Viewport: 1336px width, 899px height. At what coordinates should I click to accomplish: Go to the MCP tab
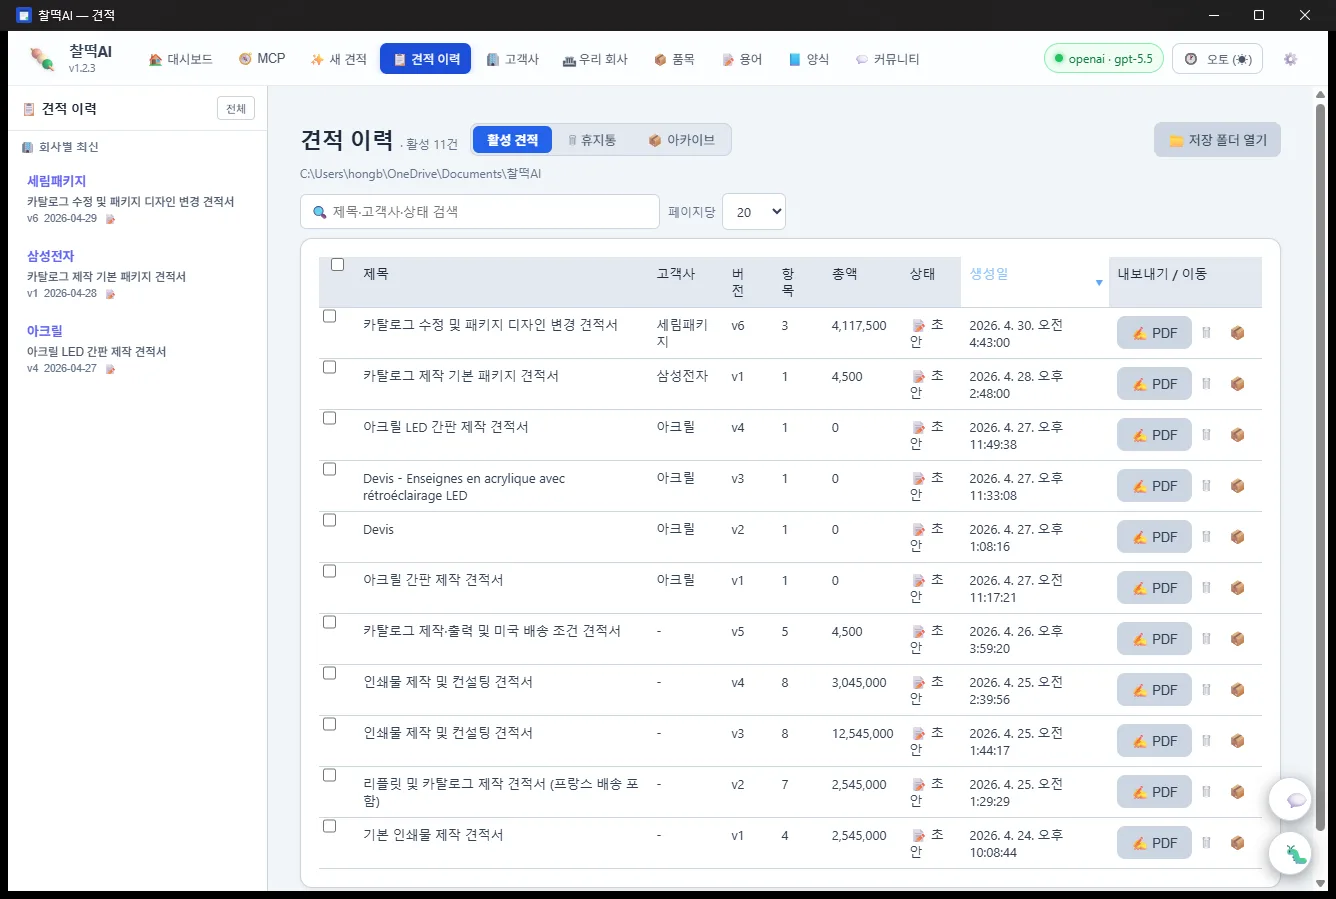click(x=262, y=59)
